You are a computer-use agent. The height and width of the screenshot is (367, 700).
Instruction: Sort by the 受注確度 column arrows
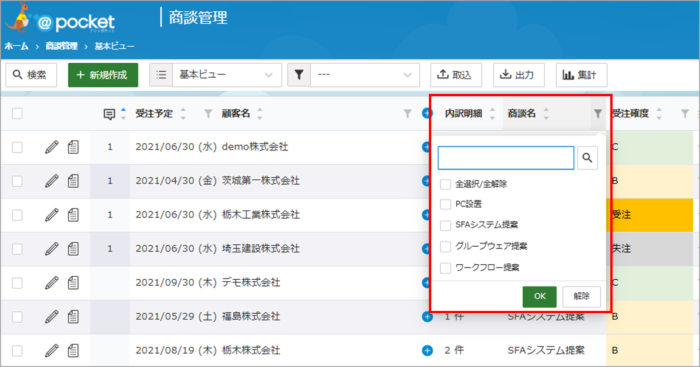659,113
